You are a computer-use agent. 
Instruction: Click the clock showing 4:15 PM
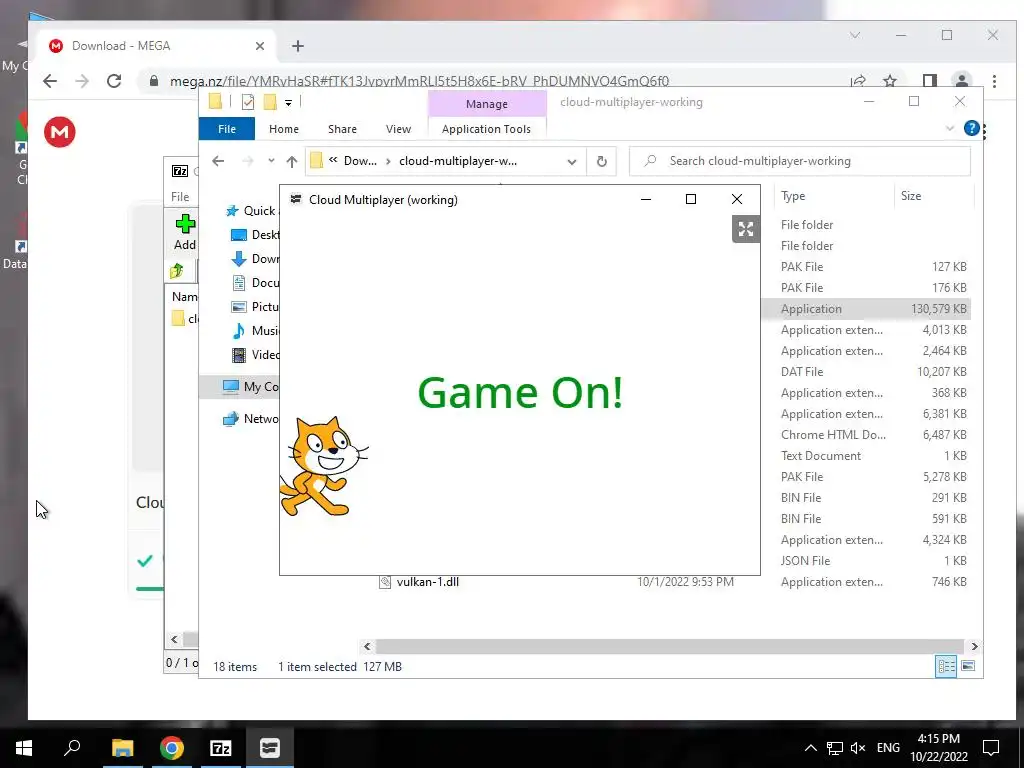coord(938,748)
